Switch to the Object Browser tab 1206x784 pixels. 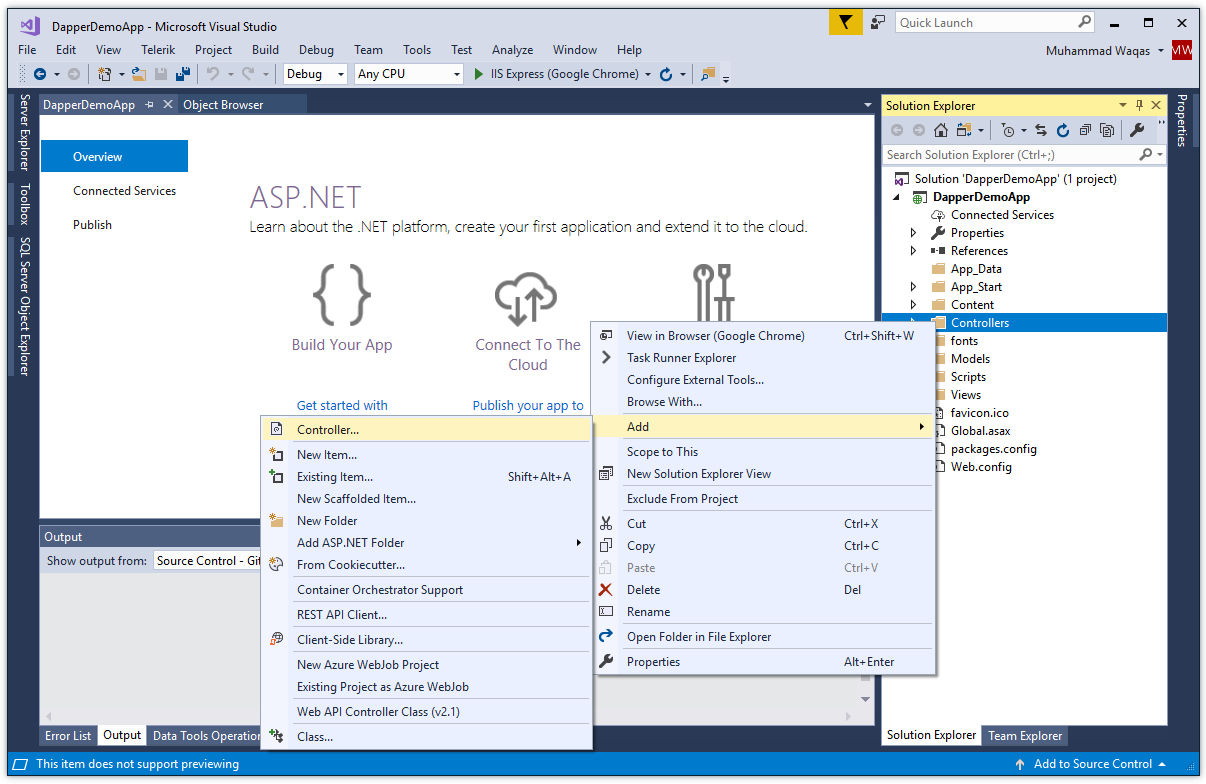tap(223, 105)
